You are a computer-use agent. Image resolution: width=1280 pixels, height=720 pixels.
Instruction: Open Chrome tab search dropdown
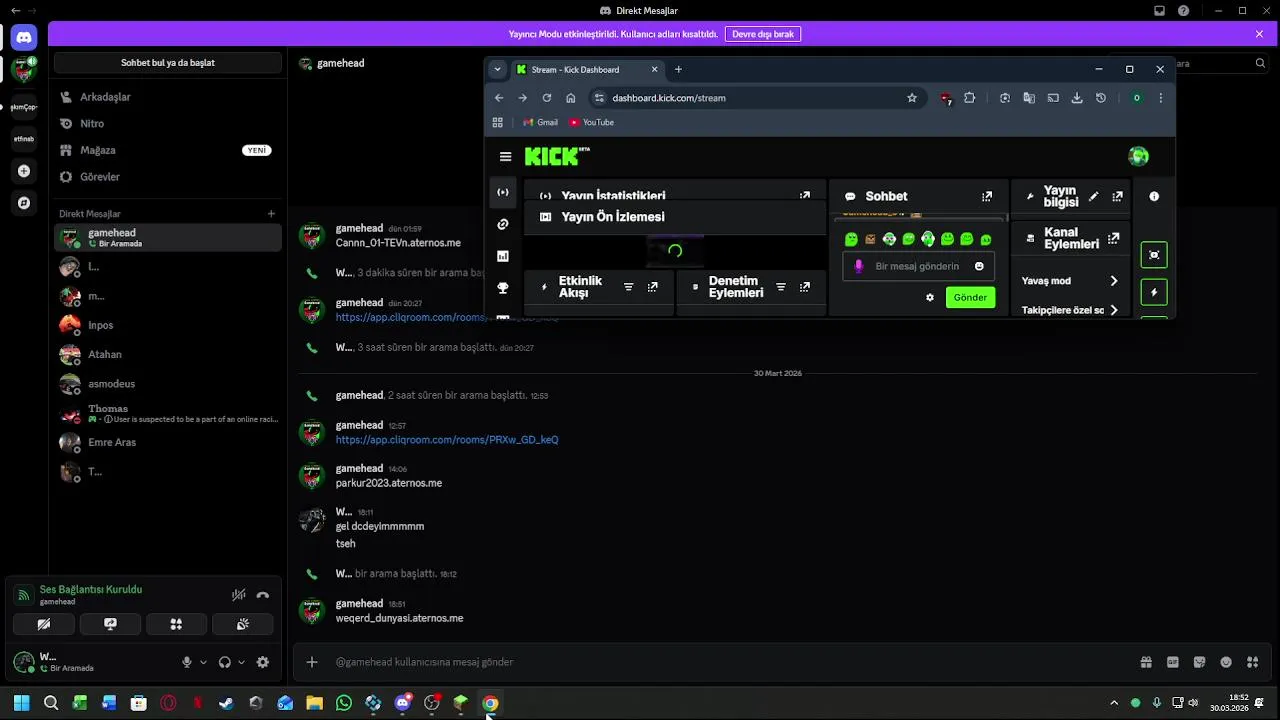497,70
